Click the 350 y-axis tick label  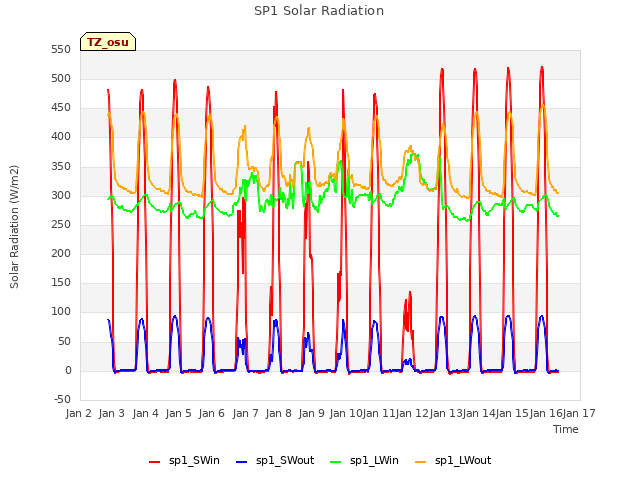pyautogui.click(x=61, y=166)
